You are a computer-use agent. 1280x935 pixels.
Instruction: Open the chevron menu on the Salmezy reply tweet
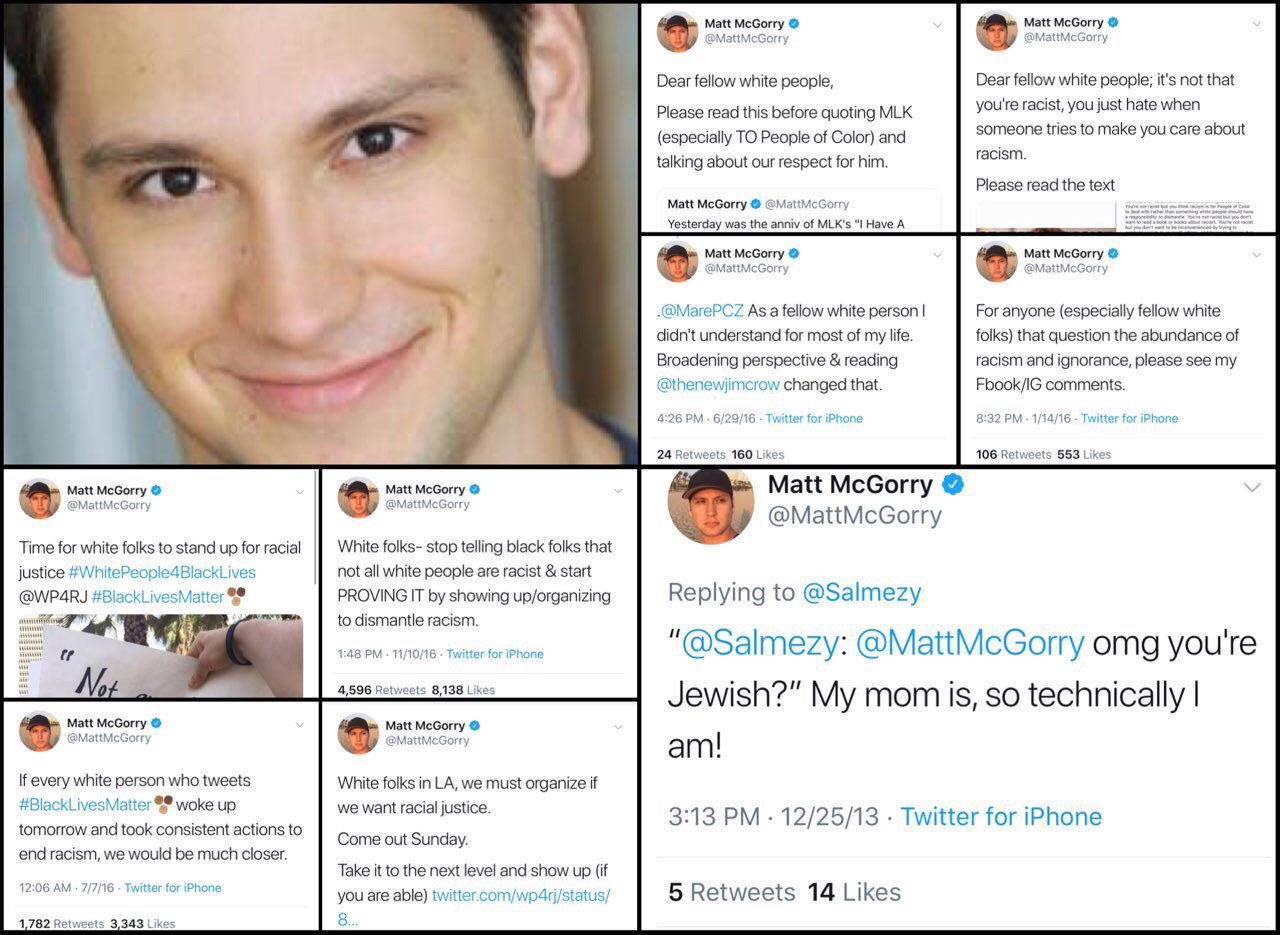point(1252,487)
